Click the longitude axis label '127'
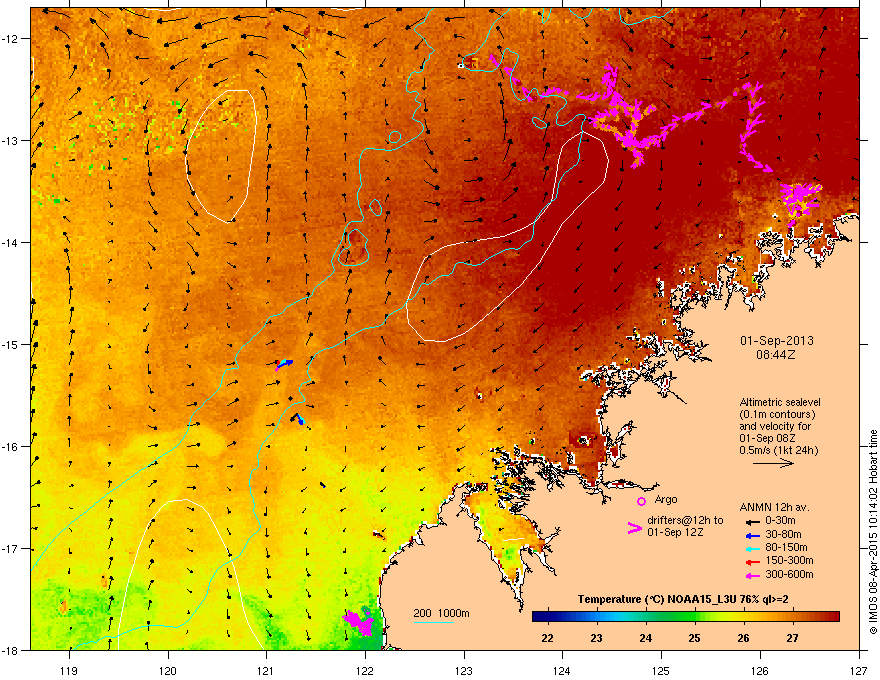Image resolution: width=880 pixels, height=680 pixels. (x=859, y=670)
